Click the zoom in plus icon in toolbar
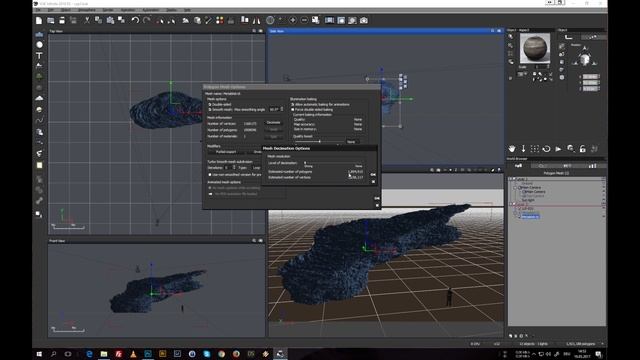Image resolution: width=640 pixels, height=360 pixels. pyautogui.click(x=293, y=20)
